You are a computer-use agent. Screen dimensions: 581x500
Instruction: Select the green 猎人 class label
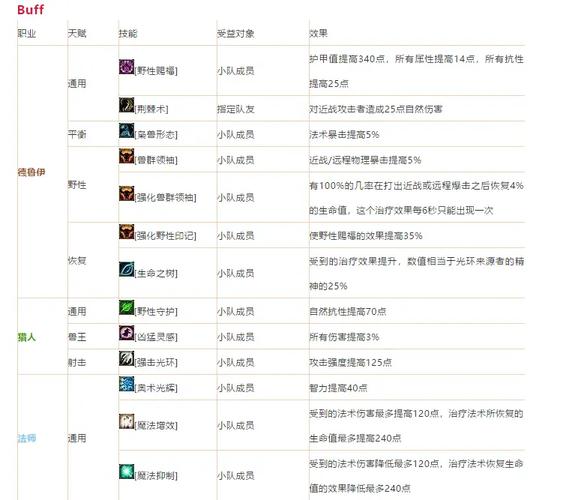[x=27, y=337]
